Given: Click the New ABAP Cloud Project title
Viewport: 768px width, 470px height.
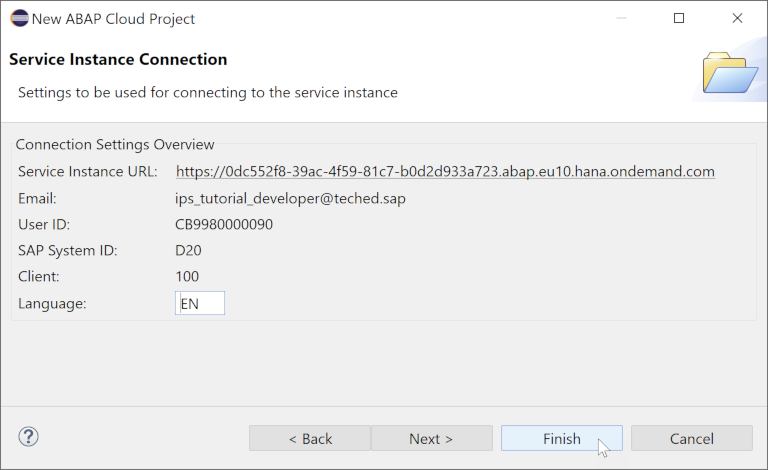Looking at the screenshot, I should click(113, 19).
